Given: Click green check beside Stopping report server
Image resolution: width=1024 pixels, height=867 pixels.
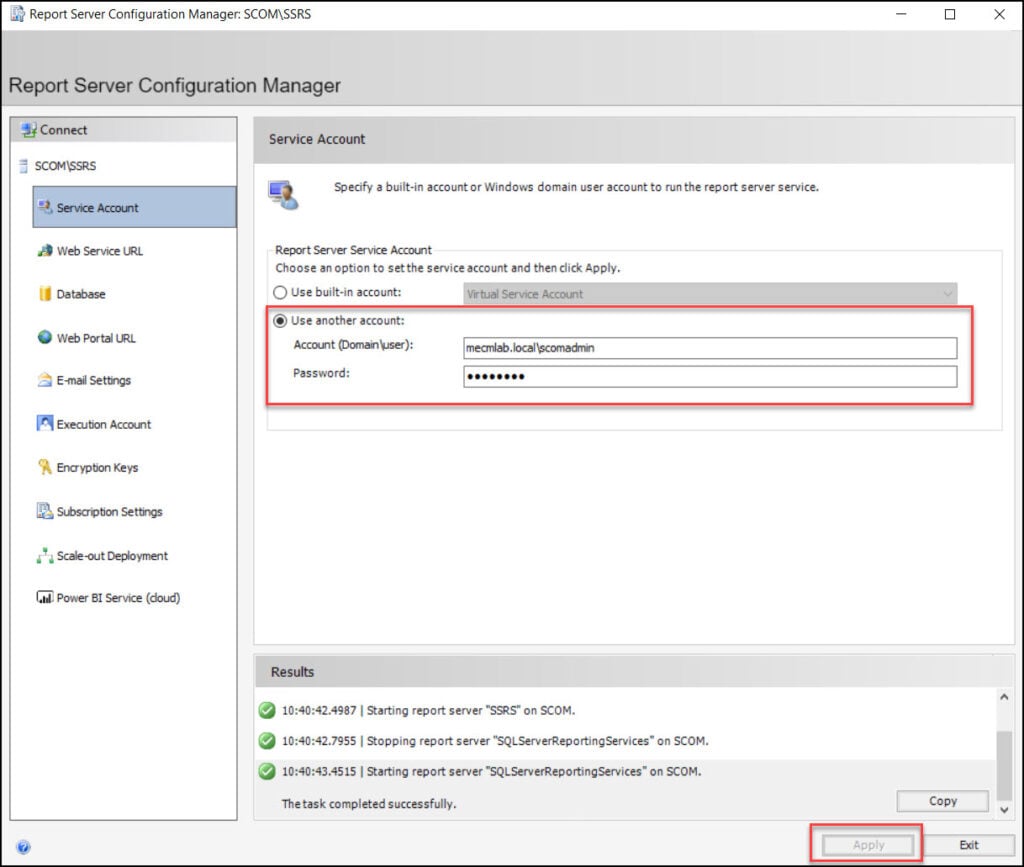Looking at the screenshot, I should tap(267, 740).
